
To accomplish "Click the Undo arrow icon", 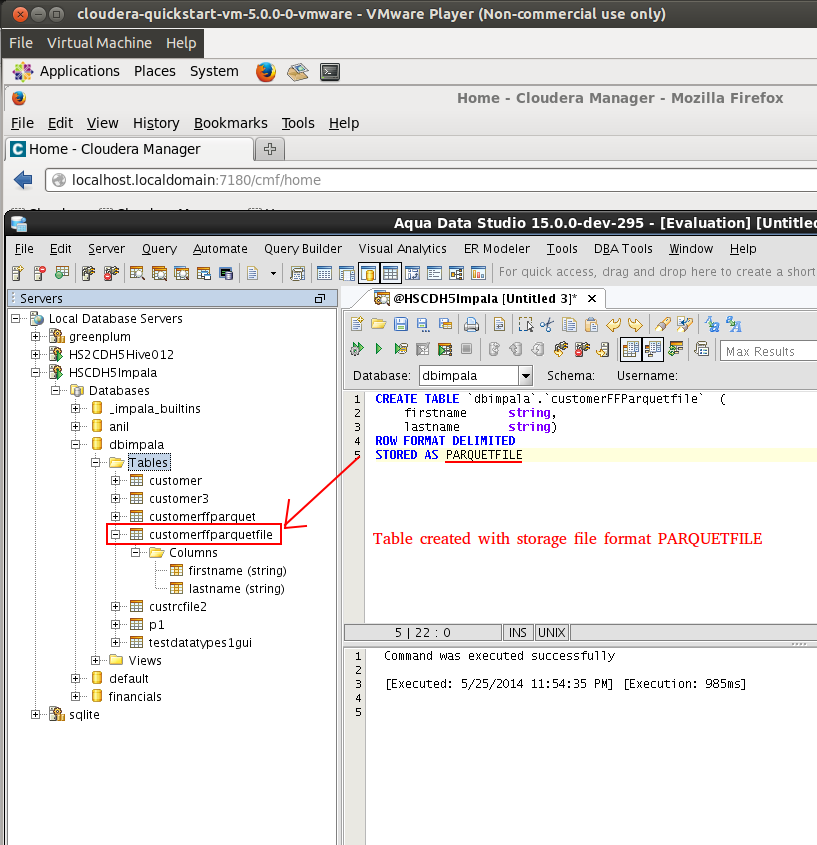I will click(x=613, y=324).
